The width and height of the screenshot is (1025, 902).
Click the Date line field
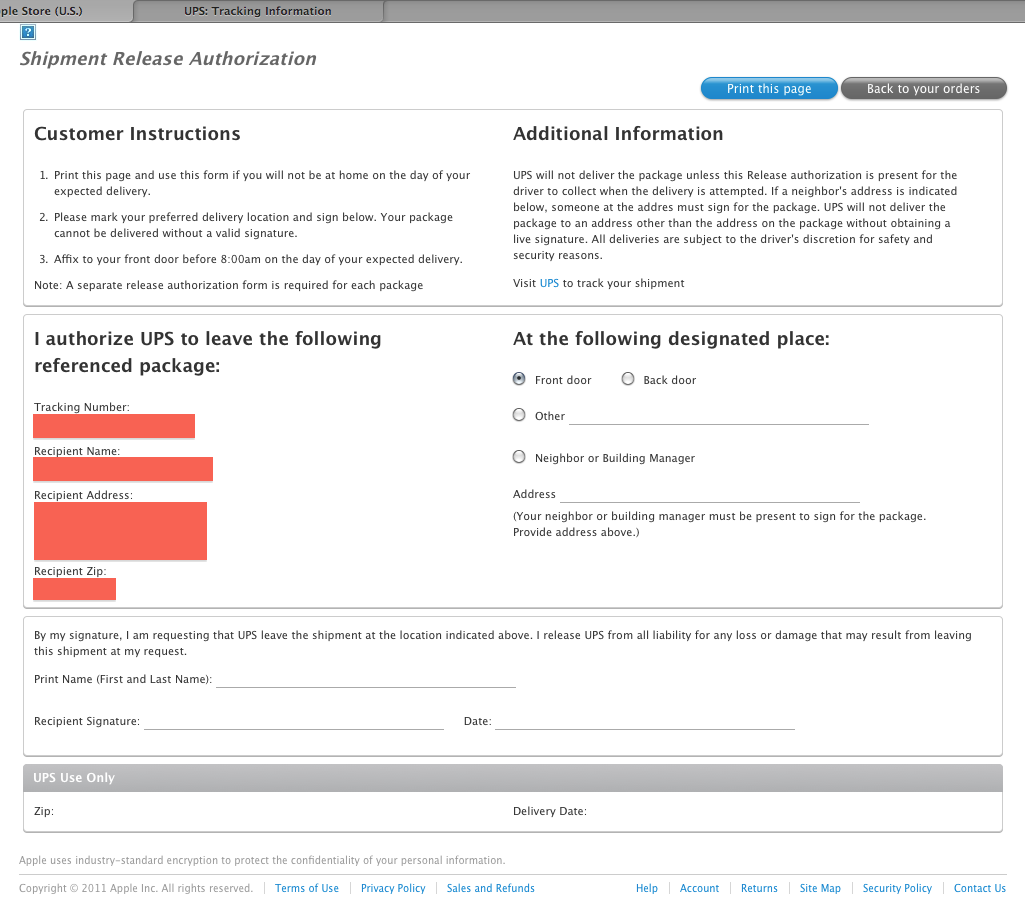tap(645, 723)
